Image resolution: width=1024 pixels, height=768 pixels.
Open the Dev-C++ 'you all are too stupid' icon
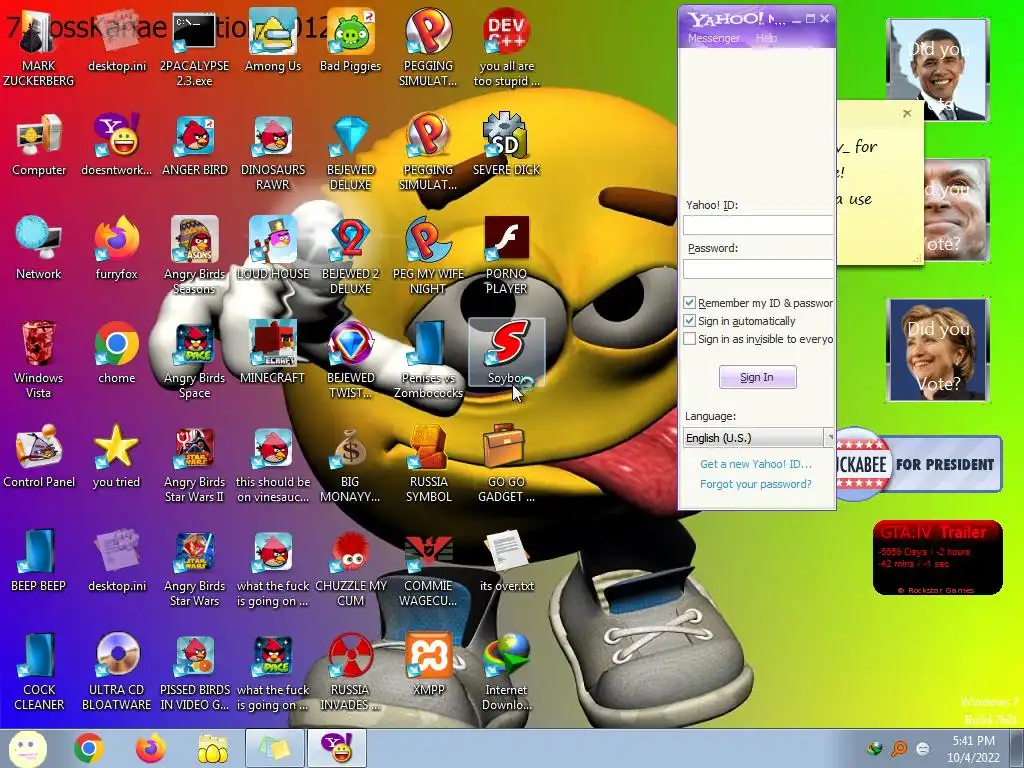pos(506,48)
